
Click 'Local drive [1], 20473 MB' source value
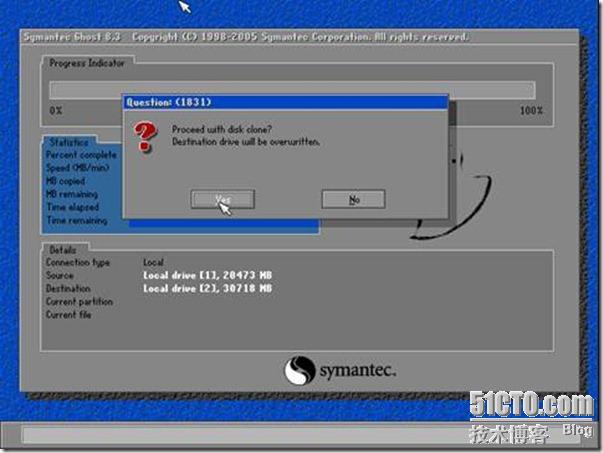(207, 275)
